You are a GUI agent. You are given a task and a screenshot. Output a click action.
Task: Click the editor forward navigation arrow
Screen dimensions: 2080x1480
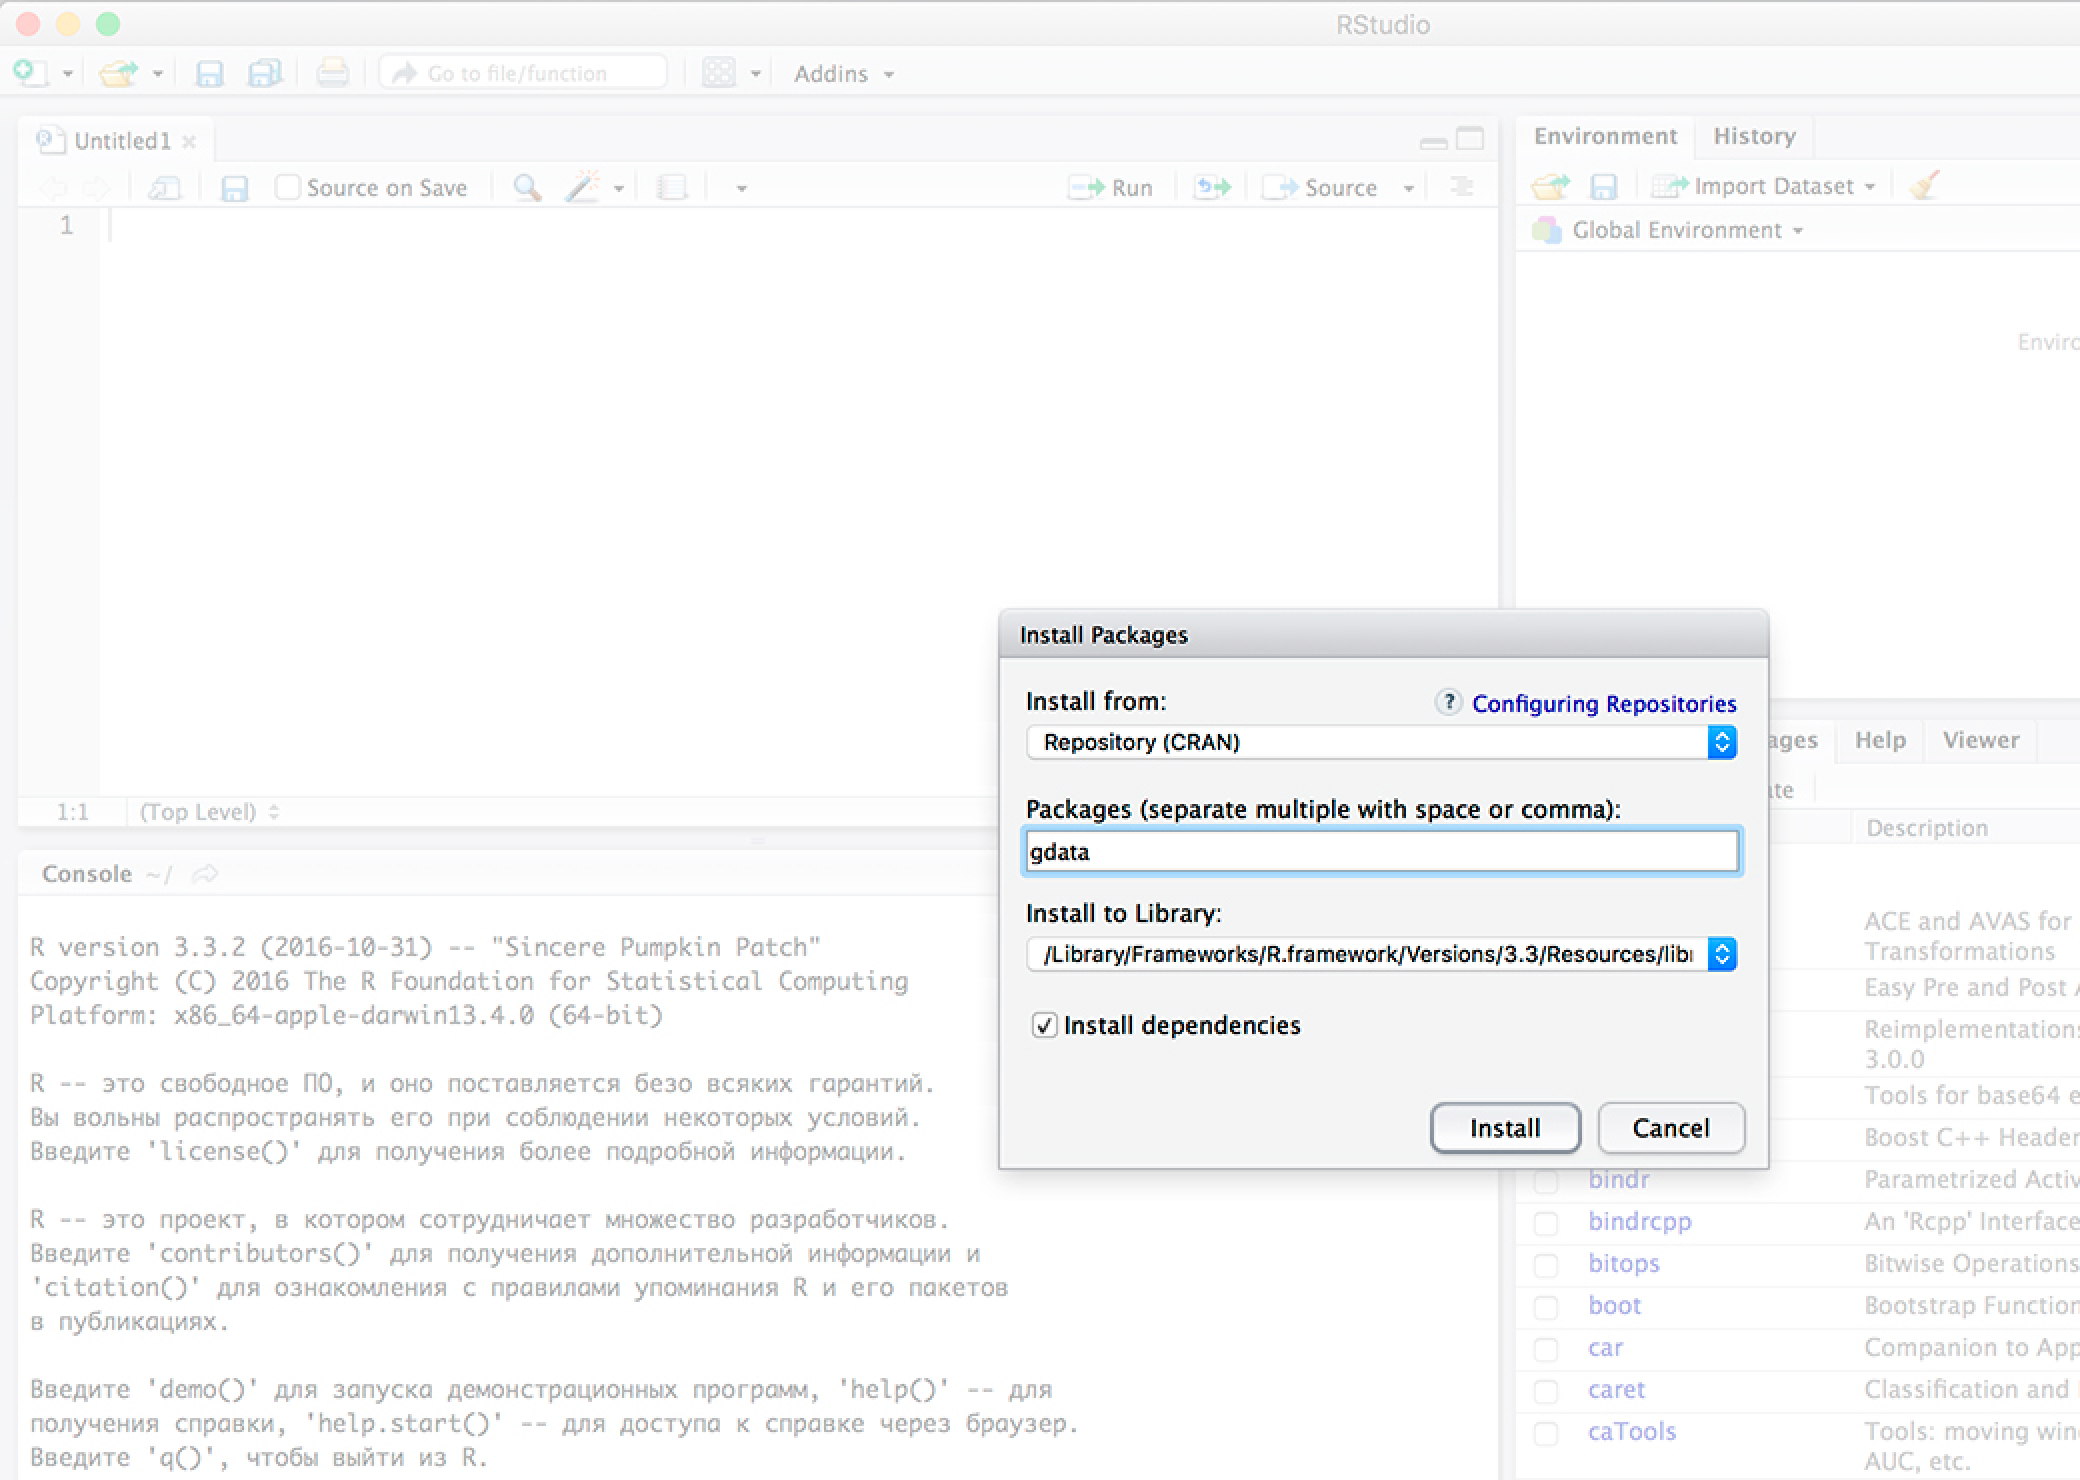[x=96, y=188]
